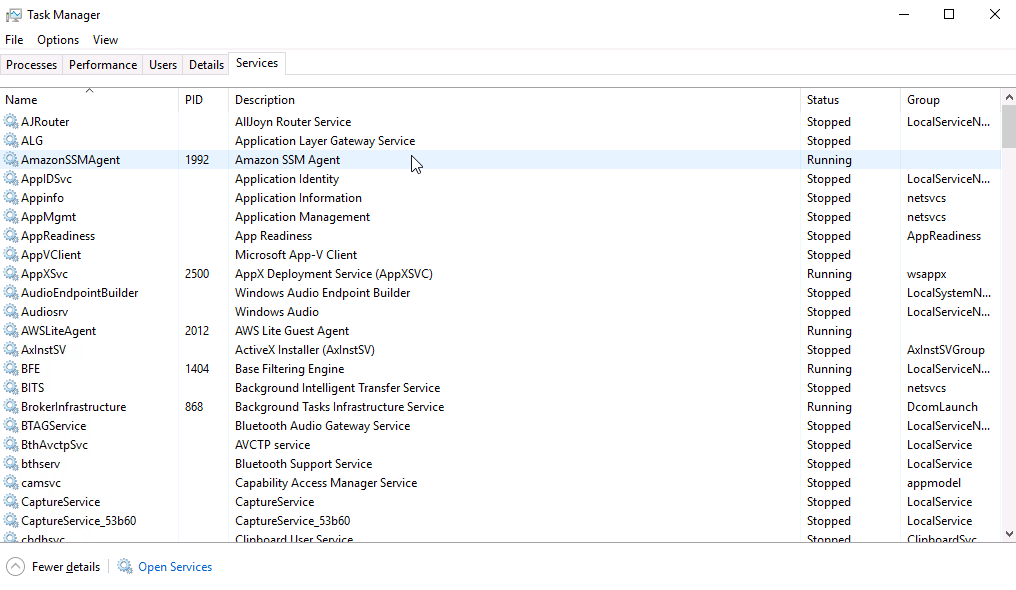Switch to the Users tab
Screen dimensions: 1016x590
tap(163, 65)
